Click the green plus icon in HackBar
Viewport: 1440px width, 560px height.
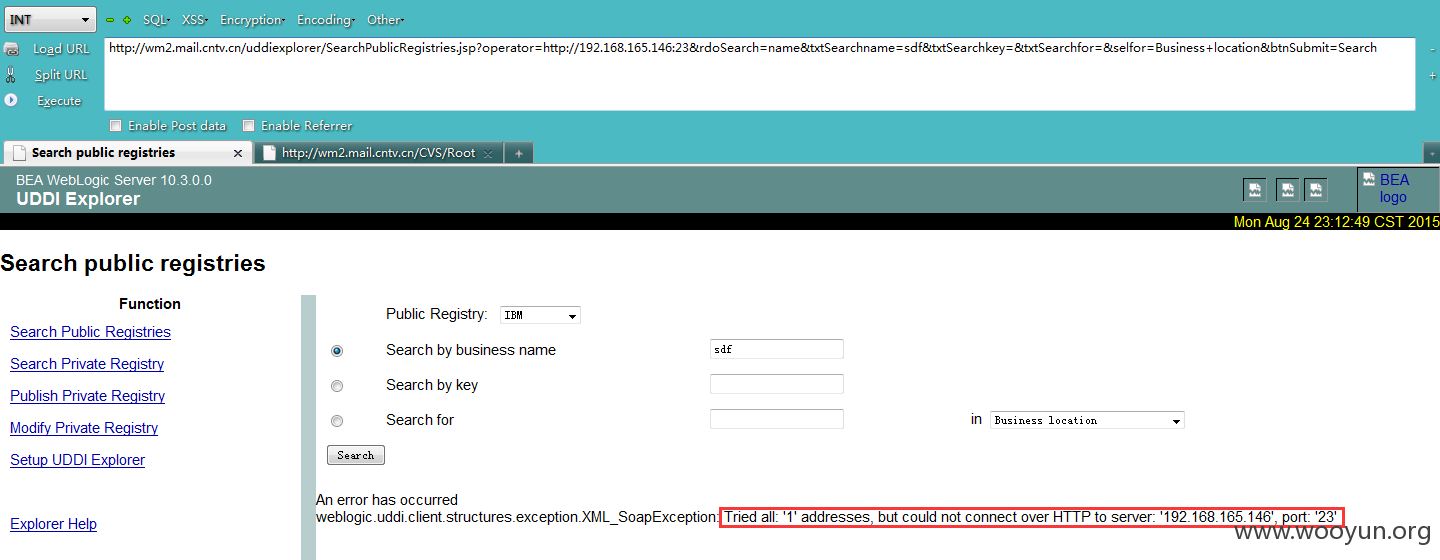(x=127, y=19)
